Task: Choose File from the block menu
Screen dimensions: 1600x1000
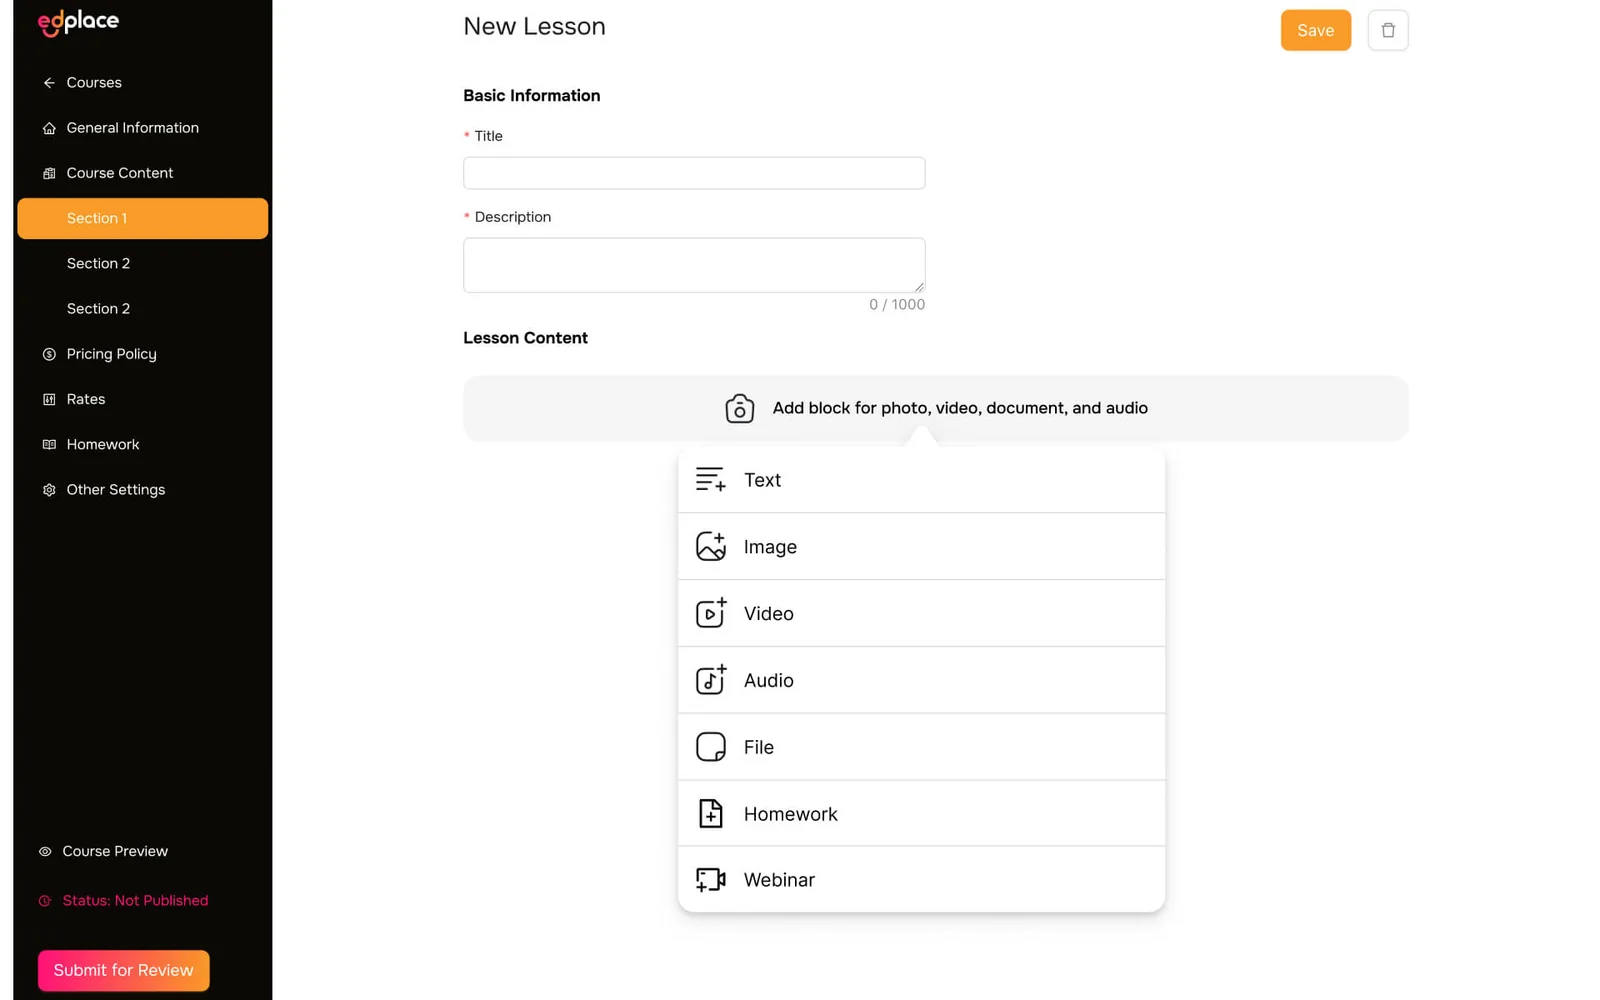Action: pyautogui.click(x=921, y=747)
